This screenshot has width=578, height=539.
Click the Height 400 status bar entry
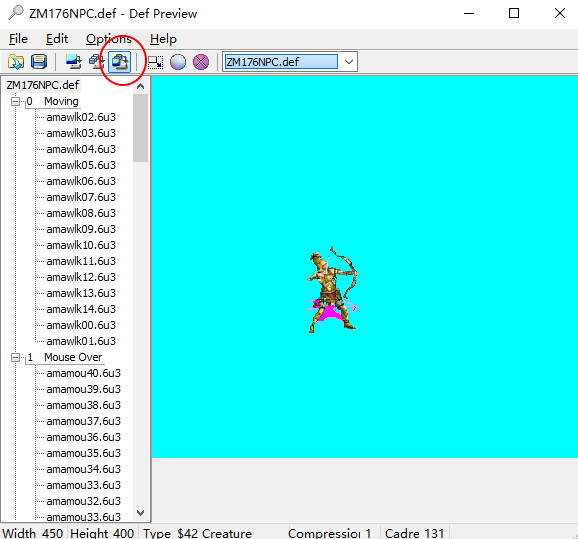[x=102, y=533]
